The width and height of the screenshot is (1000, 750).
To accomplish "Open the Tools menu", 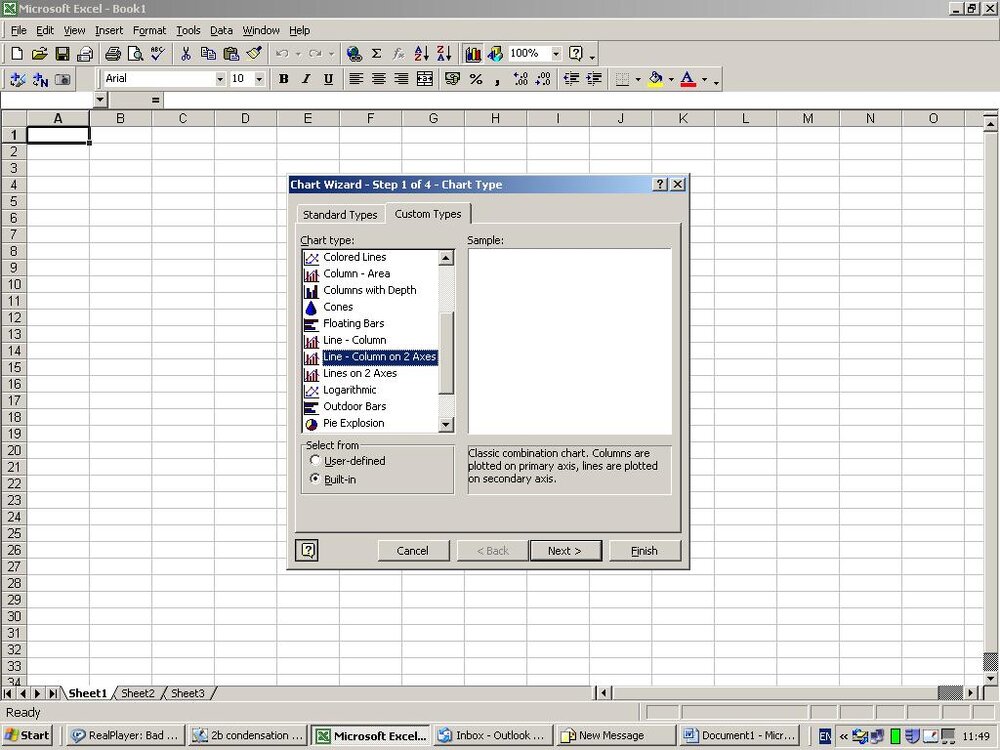I will point(188,30).
